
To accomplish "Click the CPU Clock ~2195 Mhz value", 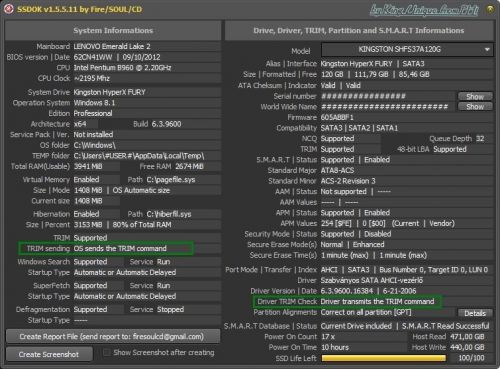I will [92, 78].
